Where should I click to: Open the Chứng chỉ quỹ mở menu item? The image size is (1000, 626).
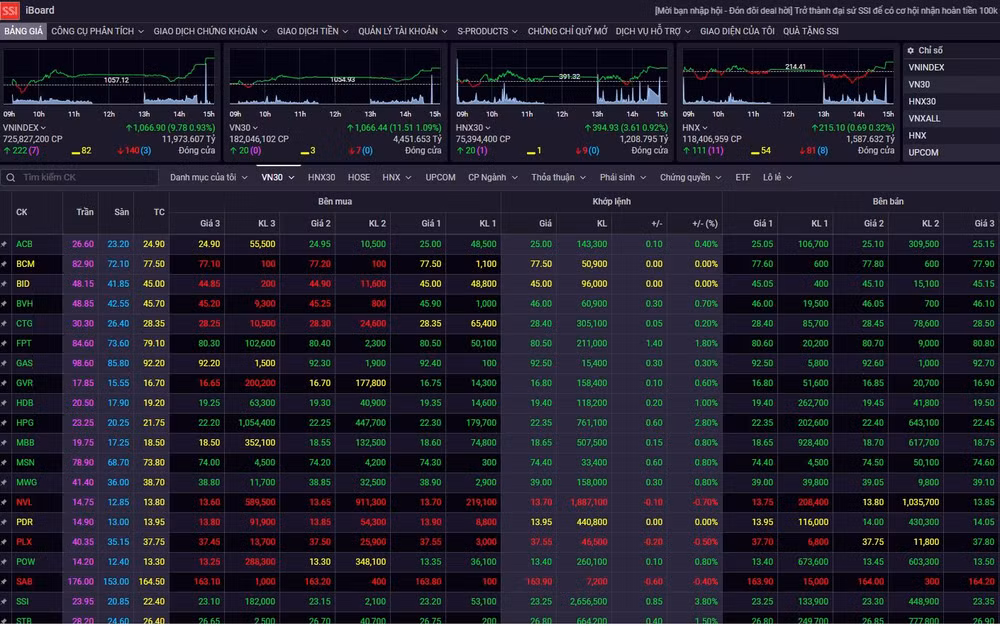click(x=567, y=31)
